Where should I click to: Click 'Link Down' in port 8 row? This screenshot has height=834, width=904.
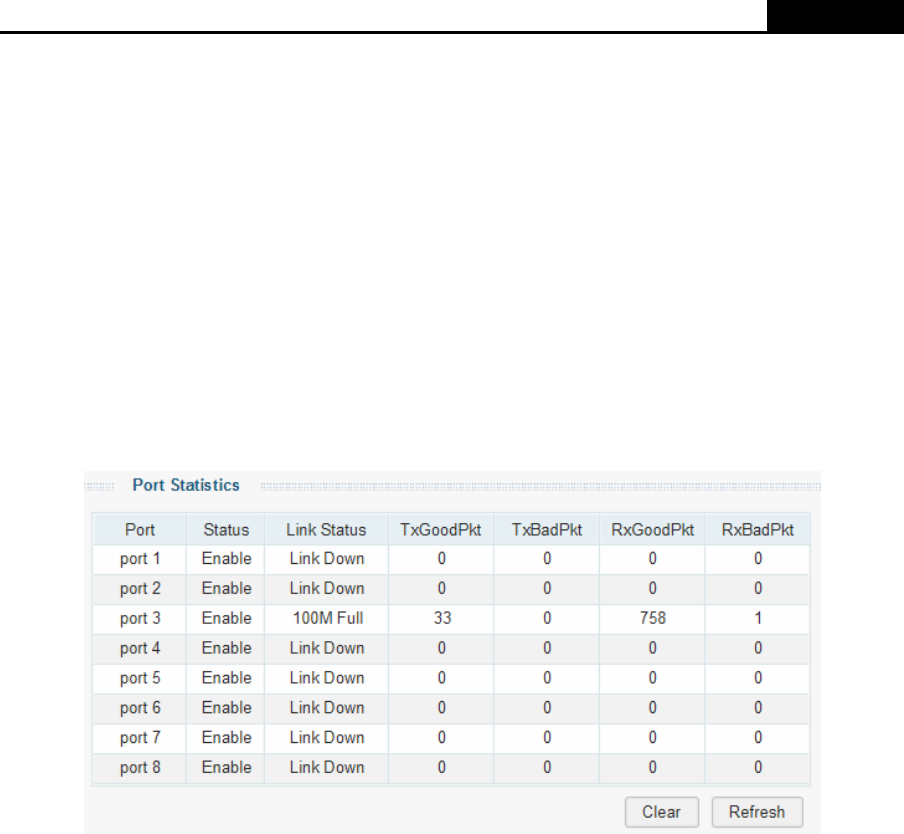[327, 768]
